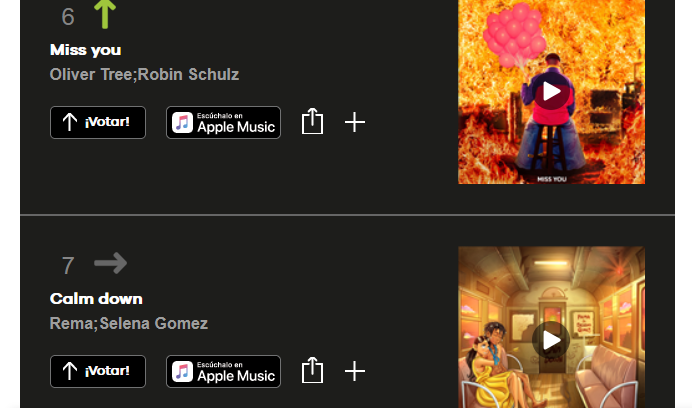Add Calm down with plus icon
Screen dimensions: 692x408
355,371
